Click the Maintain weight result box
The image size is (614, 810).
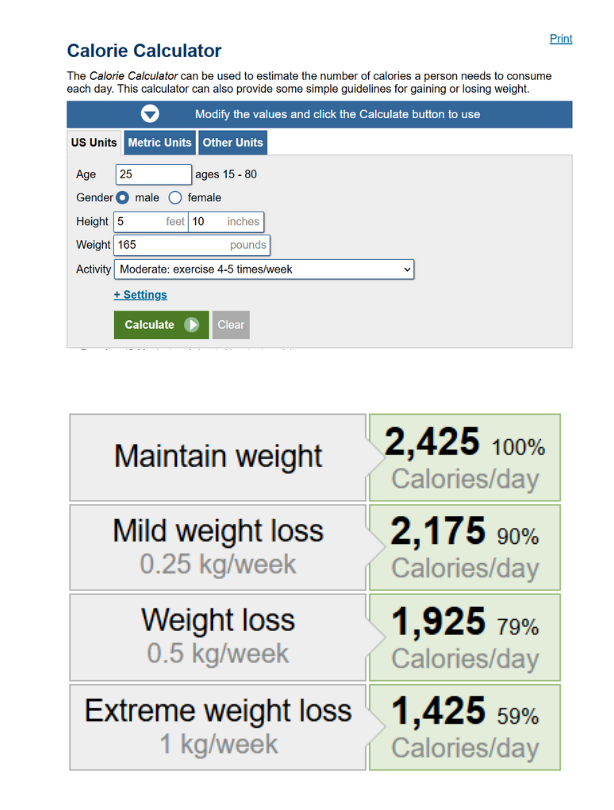click(x=216, y=456)
